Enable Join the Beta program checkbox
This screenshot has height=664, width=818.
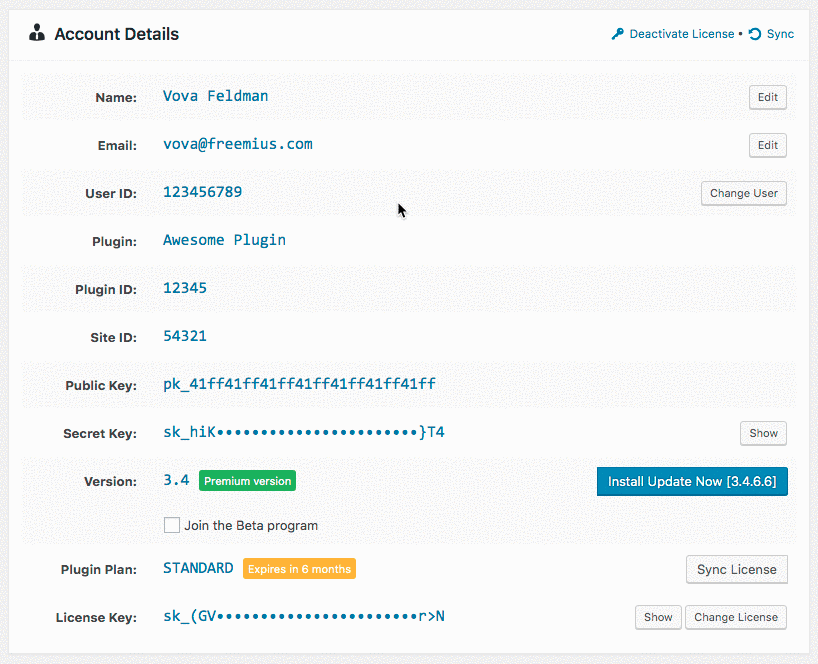click(172, 525)
